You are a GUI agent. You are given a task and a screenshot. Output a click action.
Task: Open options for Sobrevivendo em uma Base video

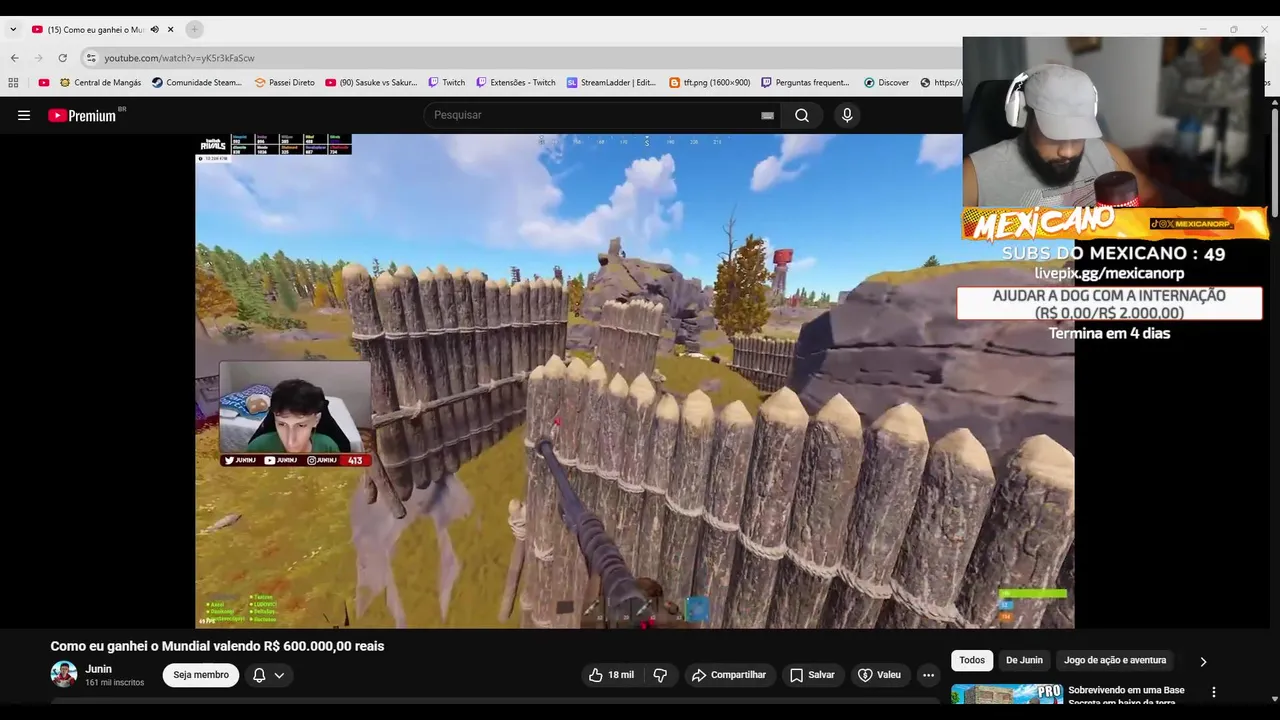(1214, 692)
